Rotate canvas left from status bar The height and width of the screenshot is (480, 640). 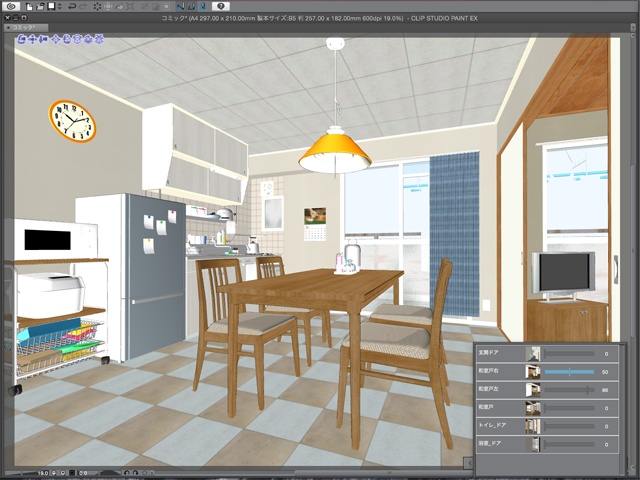(x=127, y=473)
